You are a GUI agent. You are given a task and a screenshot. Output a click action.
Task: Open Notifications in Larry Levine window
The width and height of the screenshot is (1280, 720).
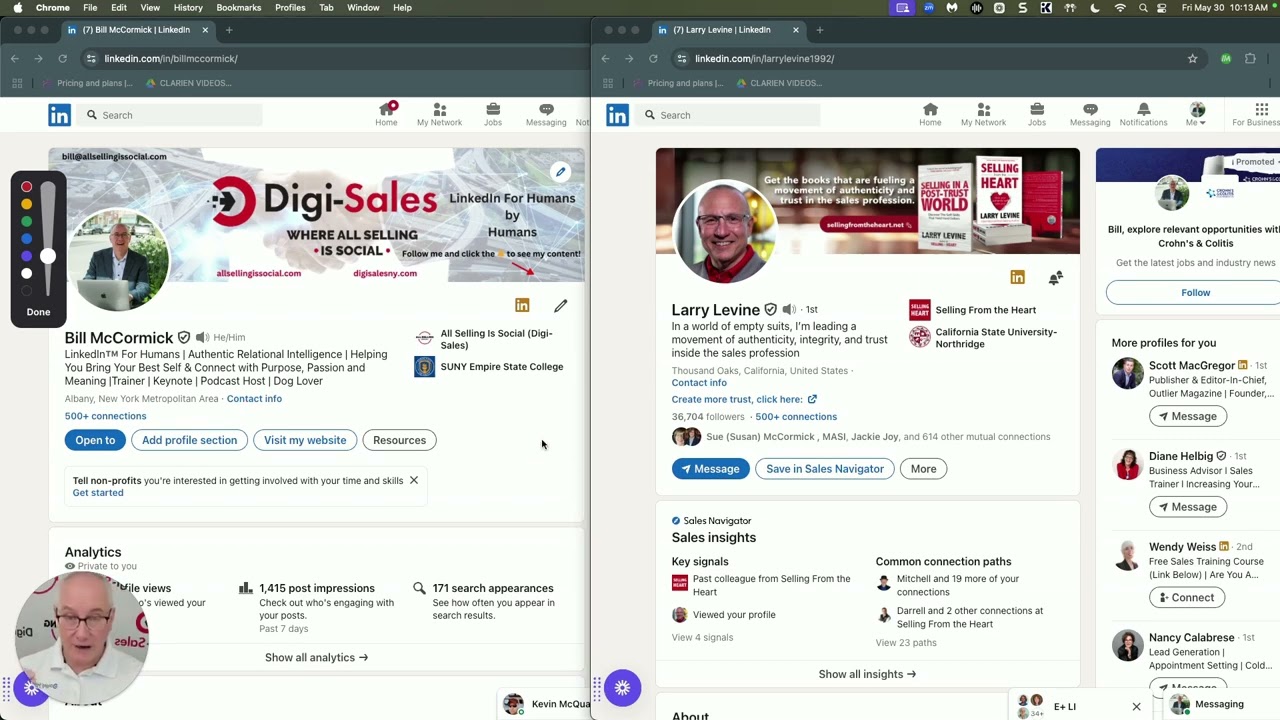1143,114
